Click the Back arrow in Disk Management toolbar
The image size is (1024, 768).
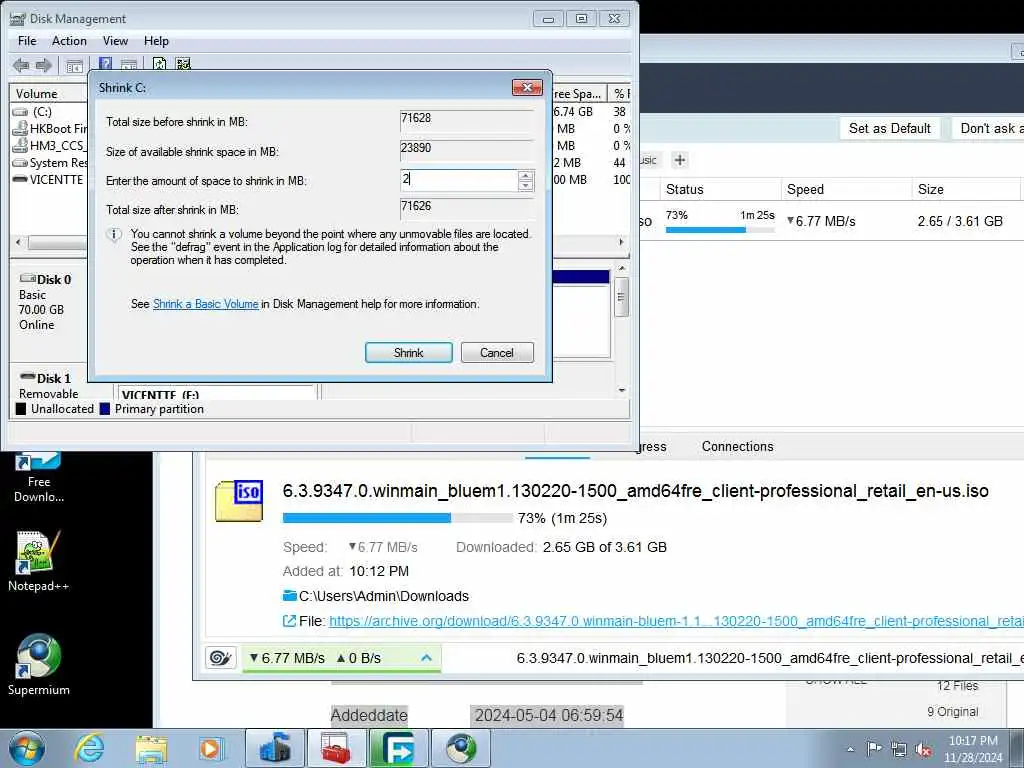point(21,65)
